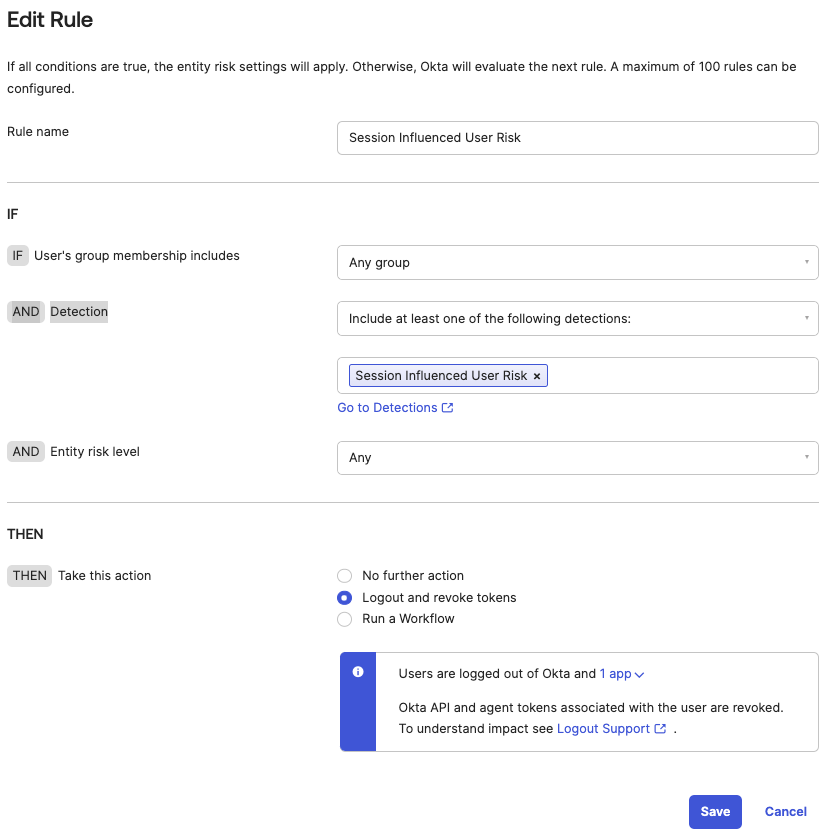This screenshot has height=835, width=832.
Task: Click the Detection condition label
Action: pyautogui.click(x=79, y=312)
